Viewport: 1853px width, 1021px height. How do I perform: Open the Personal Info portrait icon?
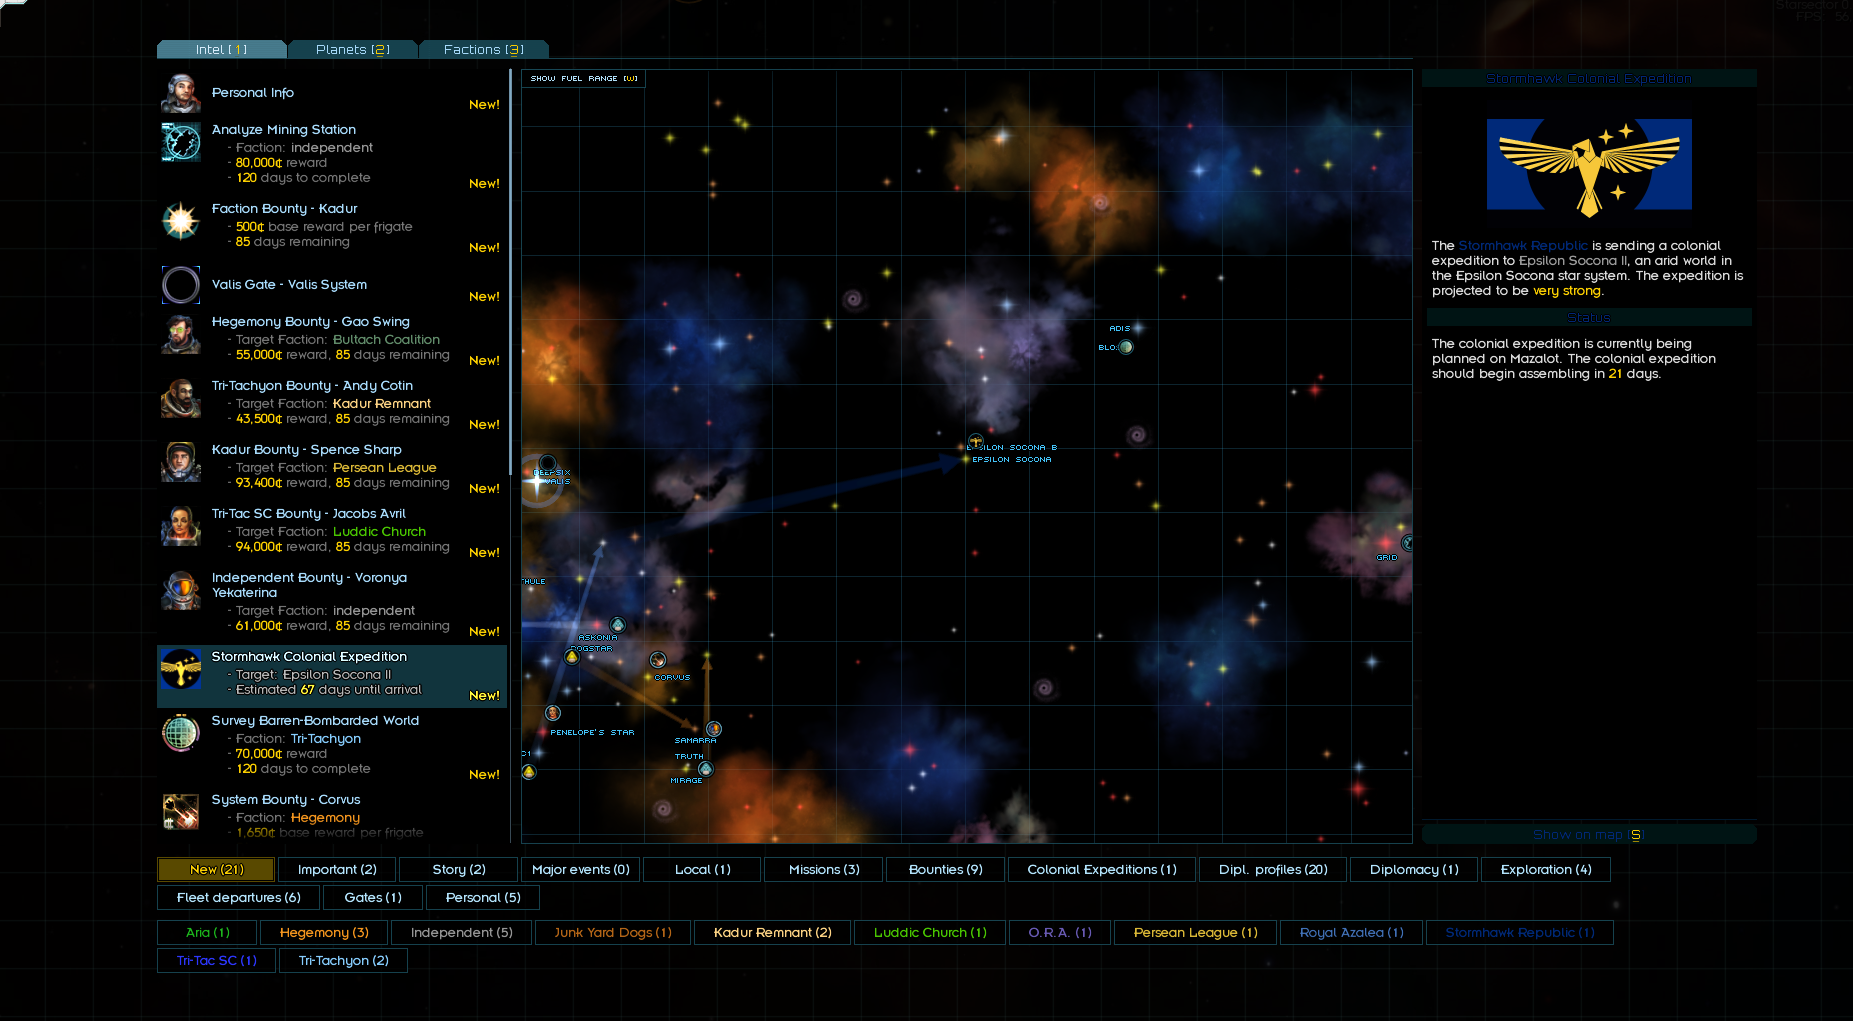click(x=181, y=93)
